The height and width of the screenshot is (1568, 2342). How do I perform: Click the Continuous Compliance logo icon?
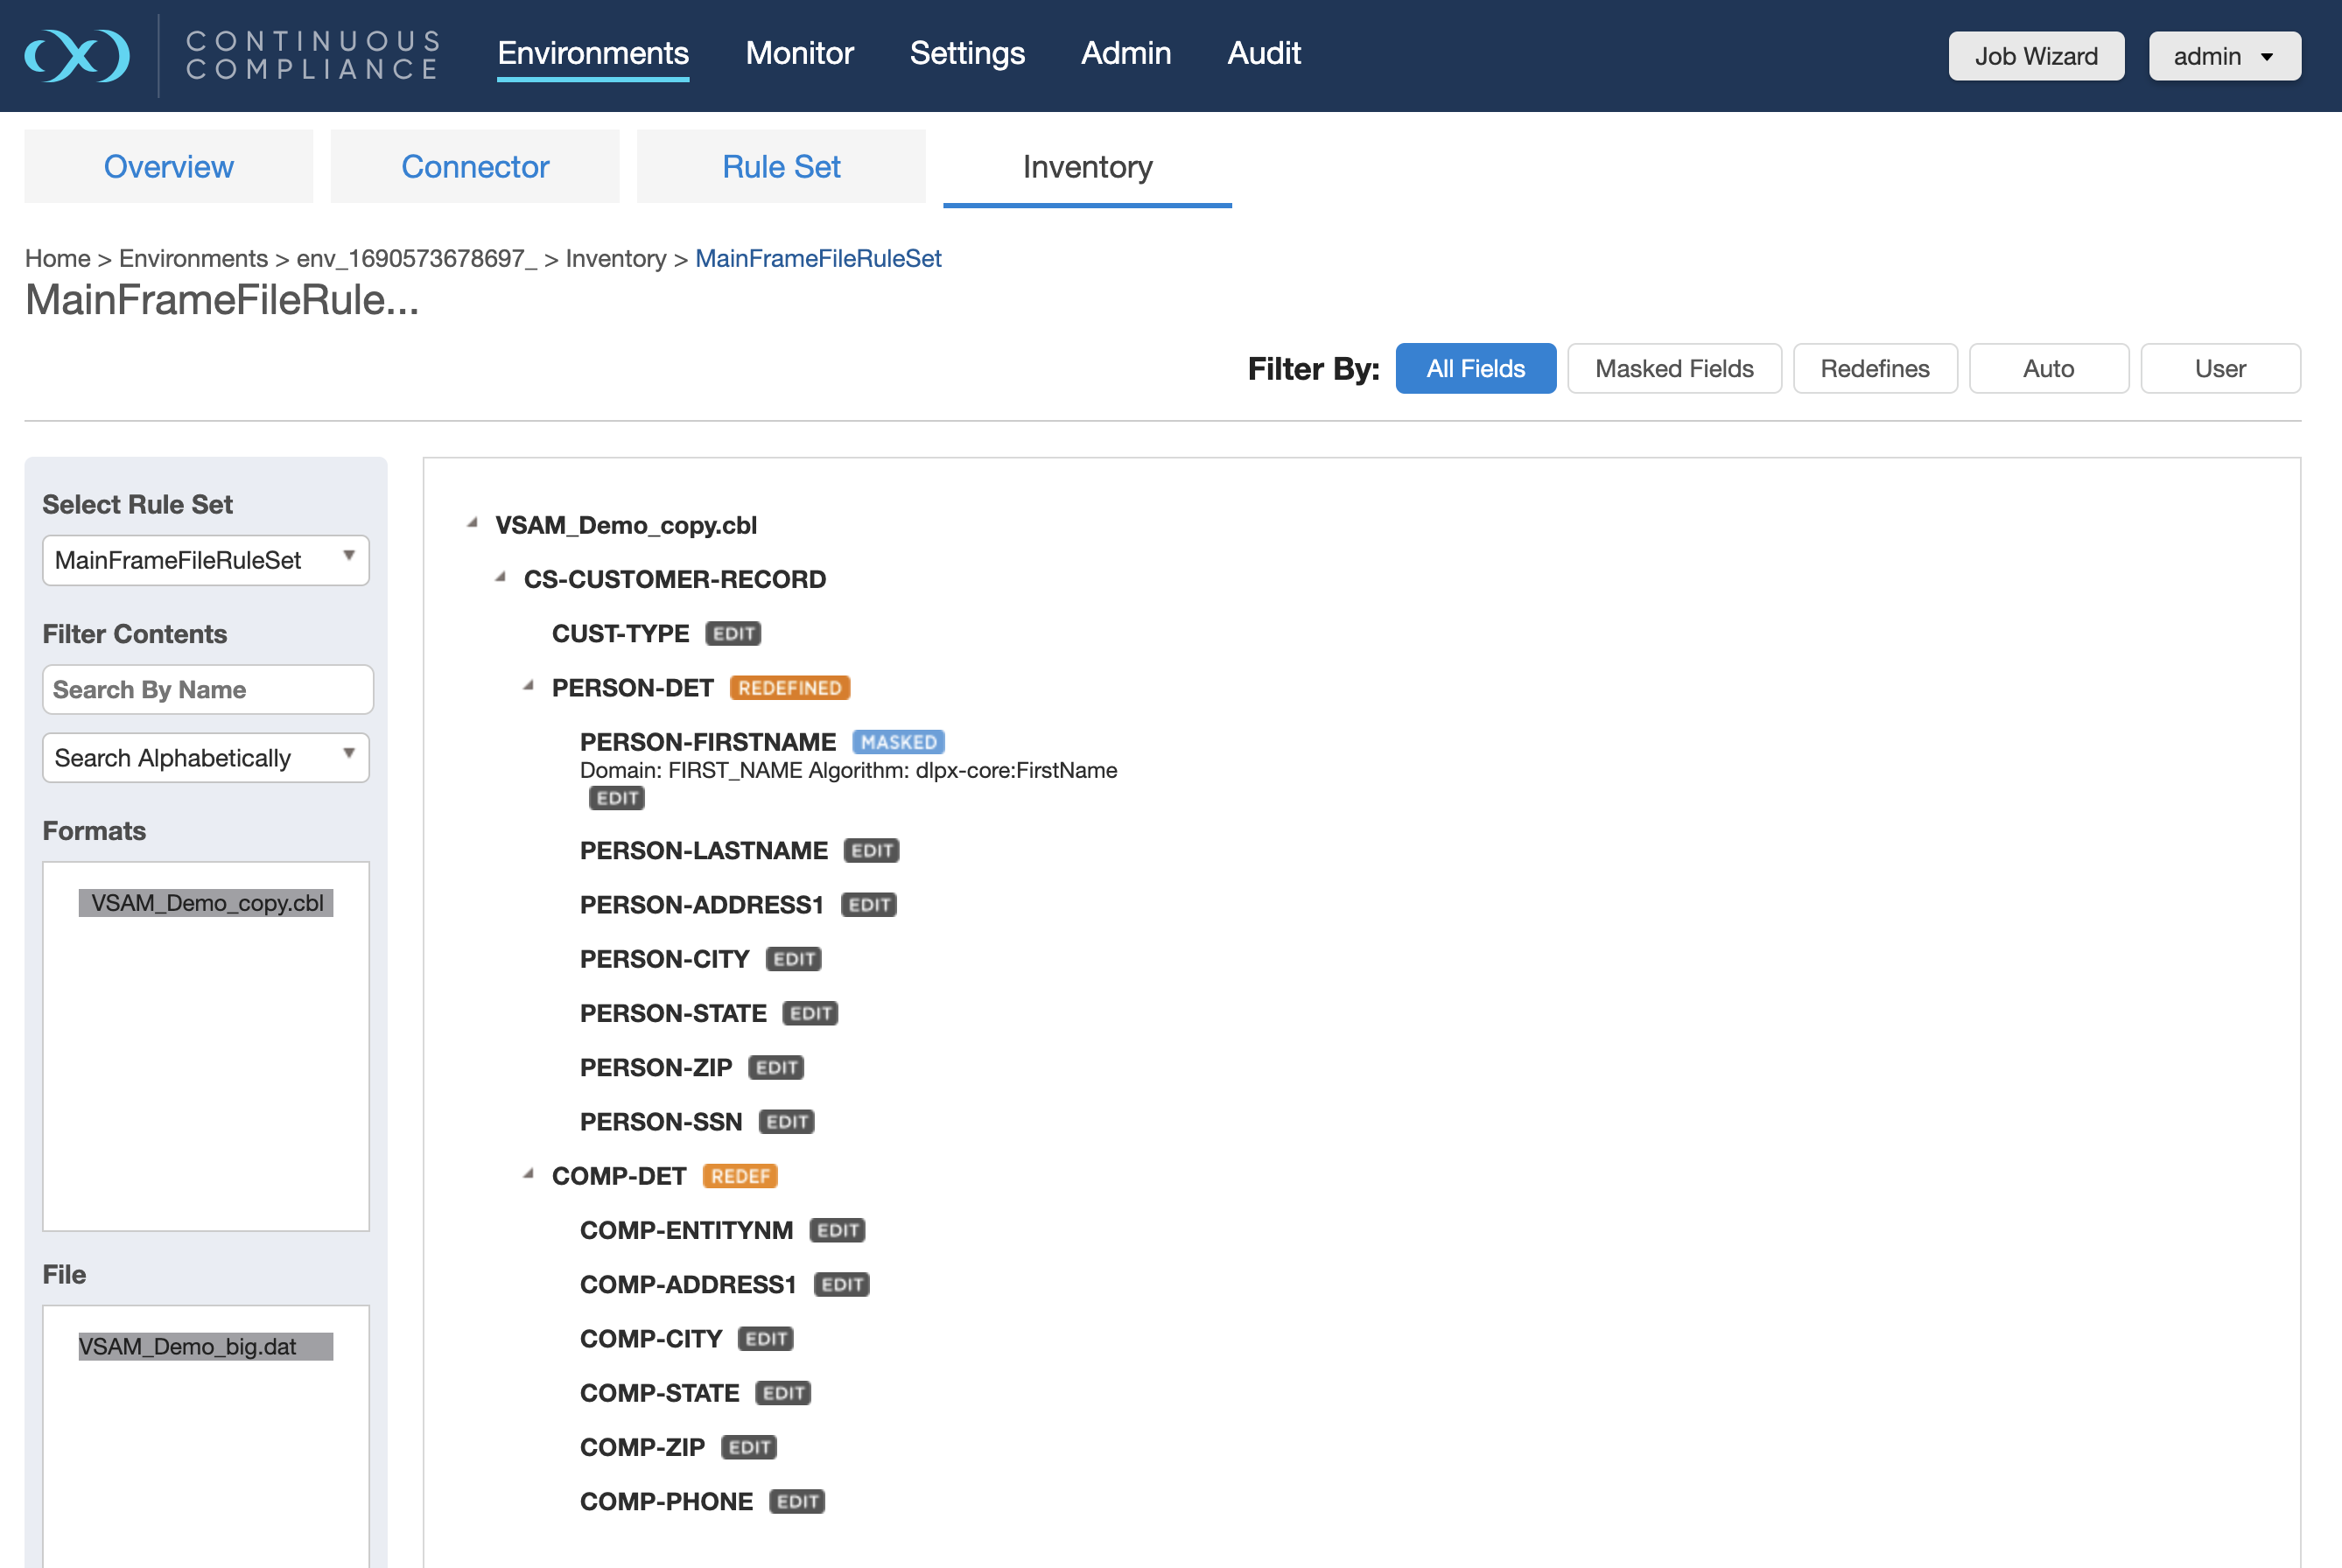coord(77,55)
